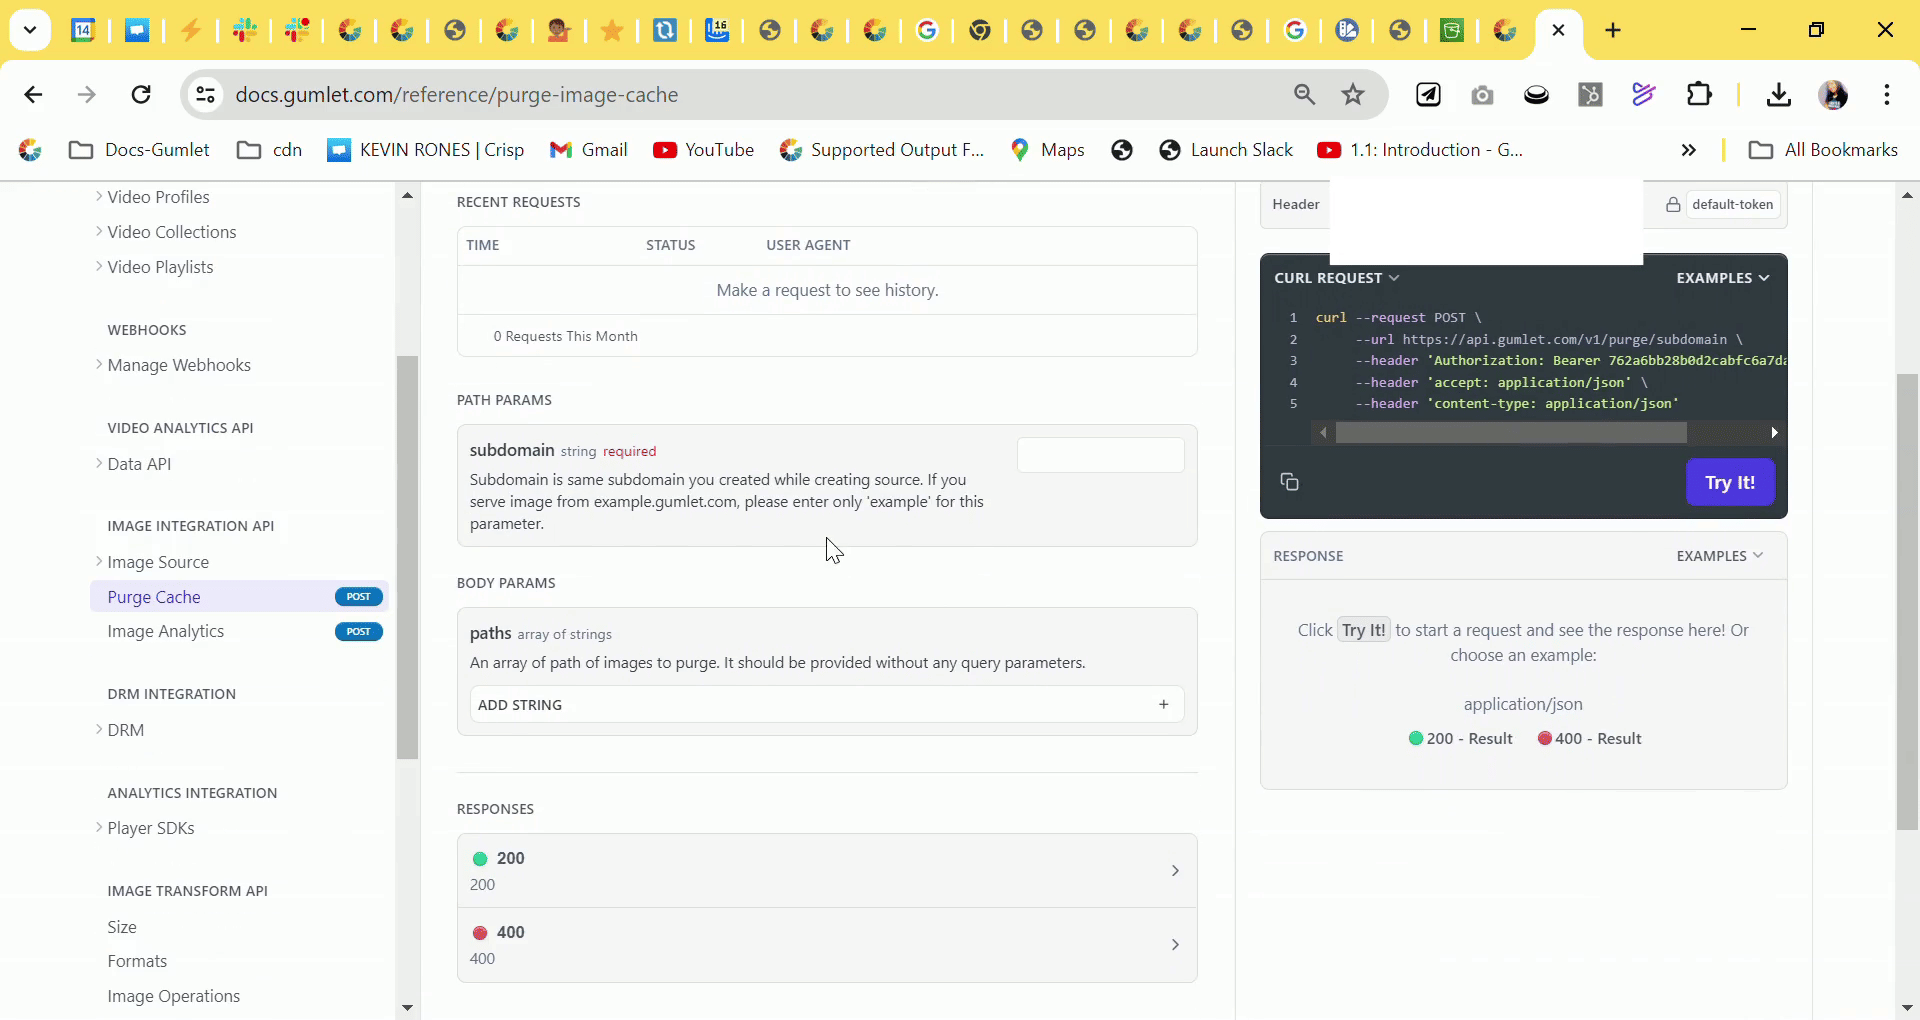Reload the page with refresh icon
This screenshot has height=1020, width=1920.
pyautogui.click(x=141, y=95)
